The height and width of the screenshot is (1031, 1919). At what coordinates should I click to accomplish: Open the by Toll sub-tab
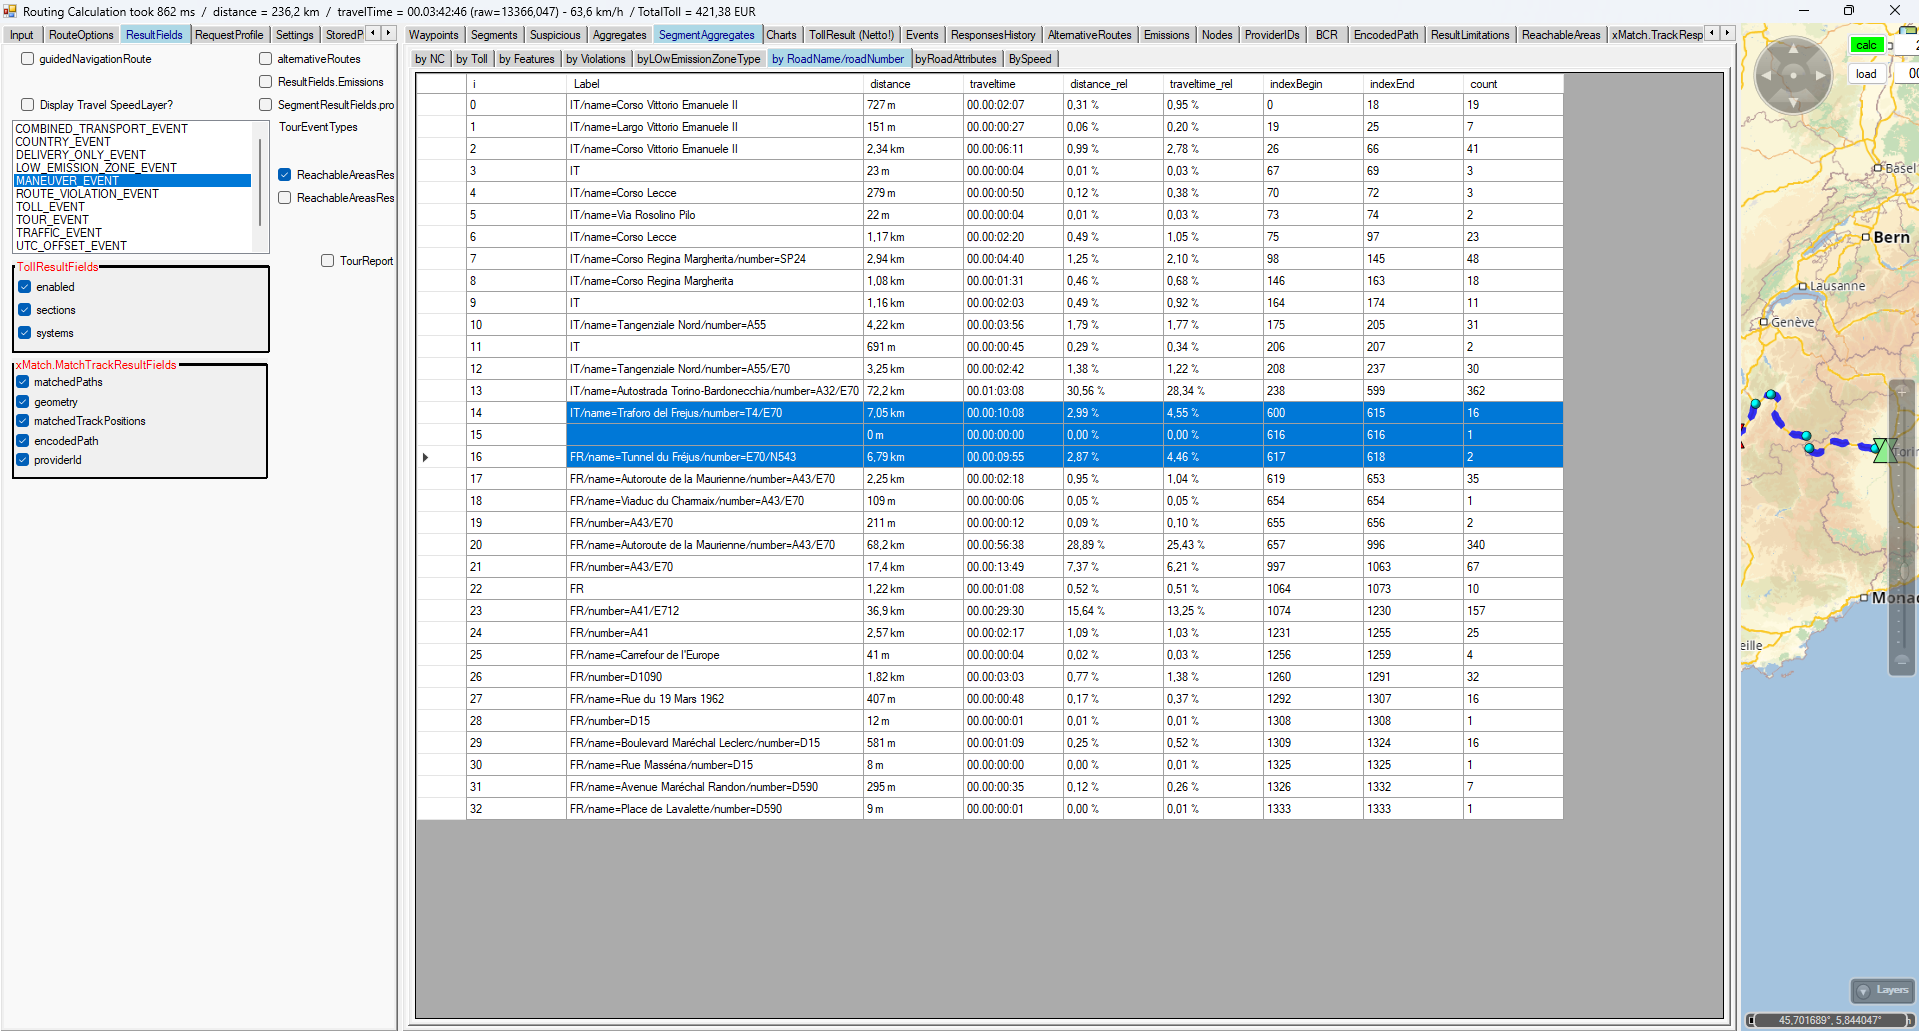tap(471, 59)
